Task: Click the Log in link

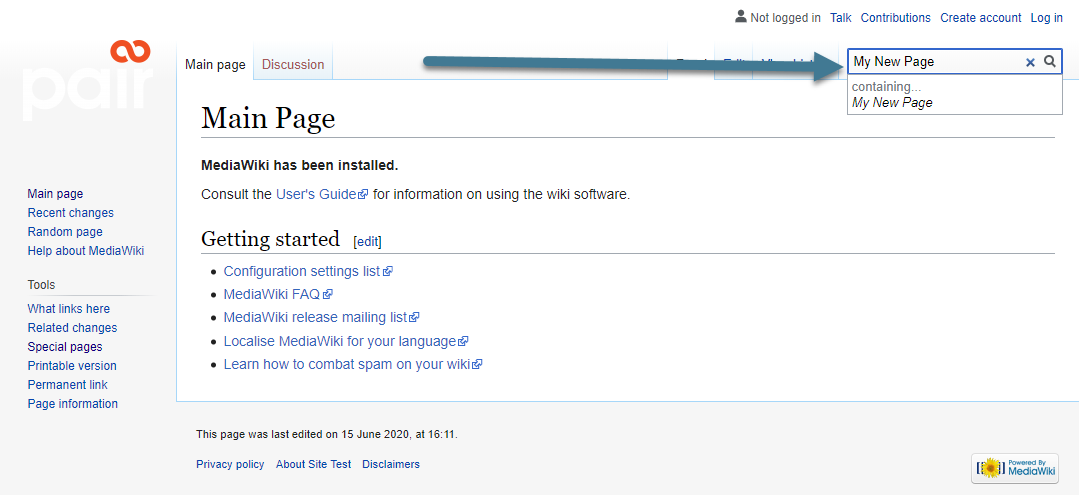Action: click(1047, 18)
